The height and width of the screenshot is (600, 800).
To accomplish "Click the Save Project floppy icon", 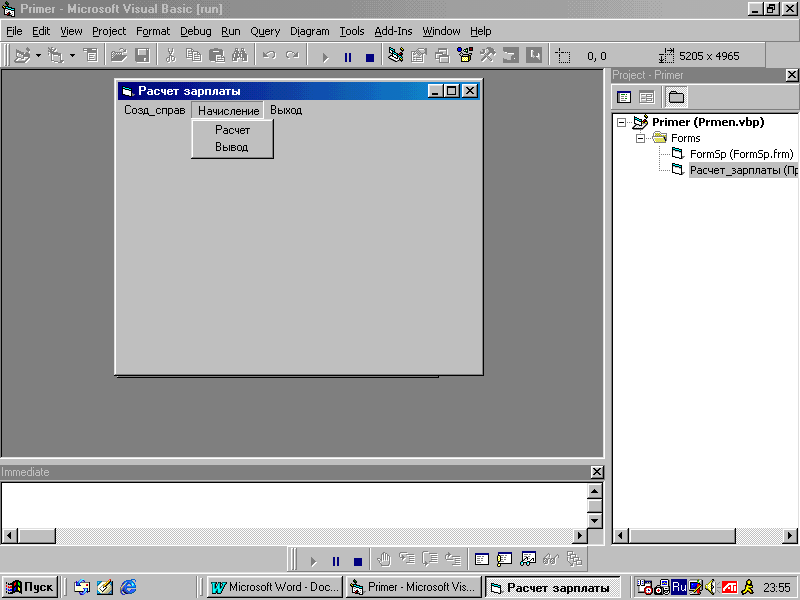I will point(142,55).
